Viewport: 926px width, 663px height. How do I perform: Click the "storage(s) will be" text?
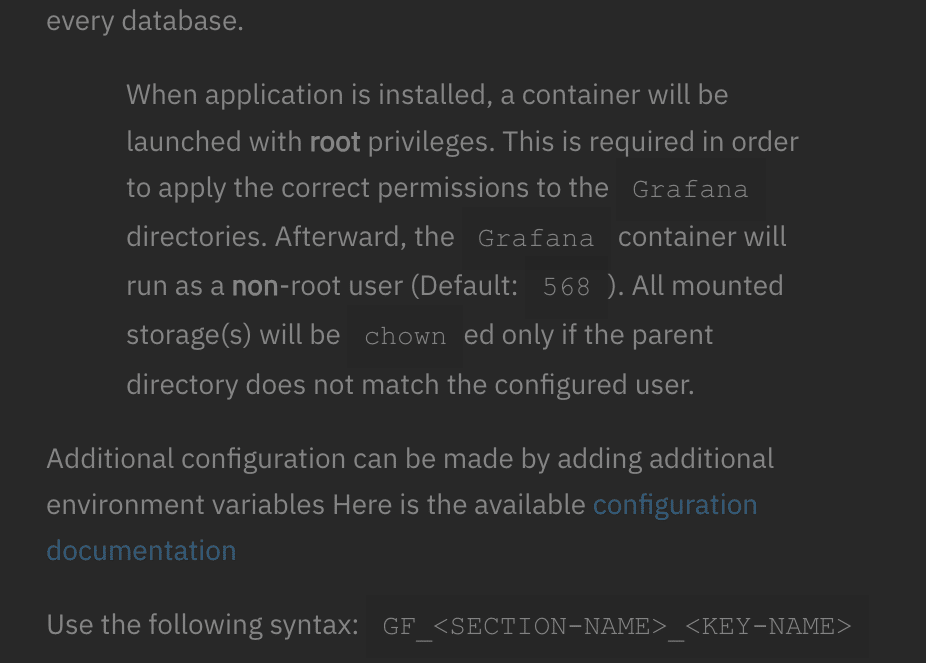[x=233, y=335]
